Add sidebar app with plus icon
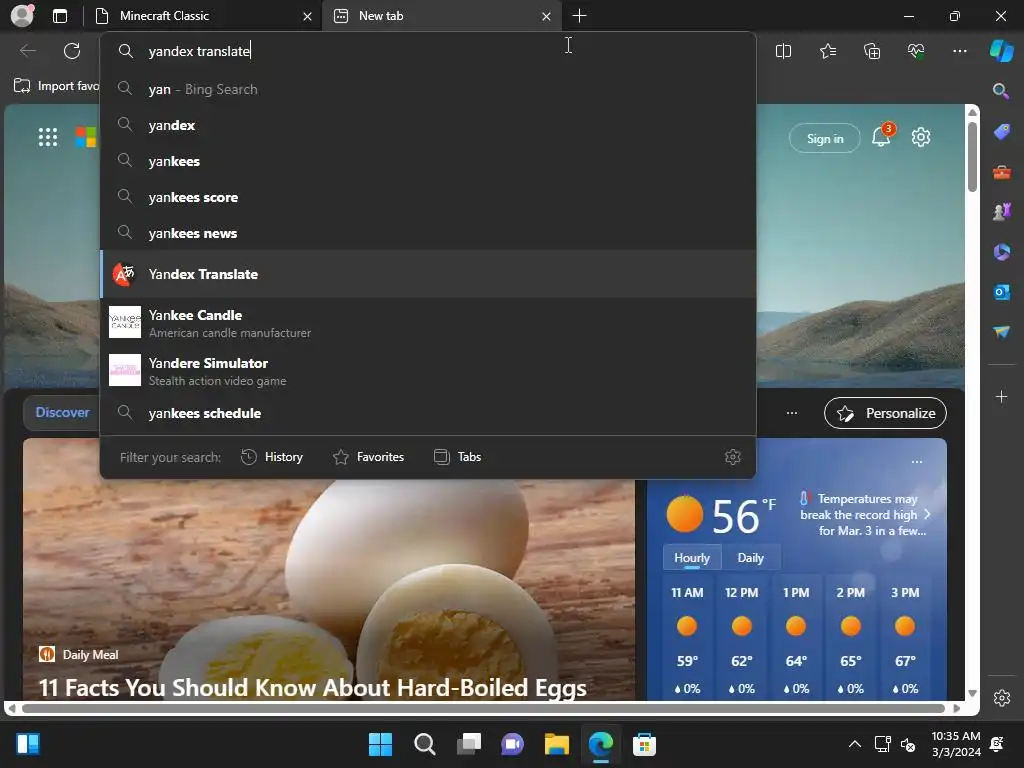 tap(1001, 396)
